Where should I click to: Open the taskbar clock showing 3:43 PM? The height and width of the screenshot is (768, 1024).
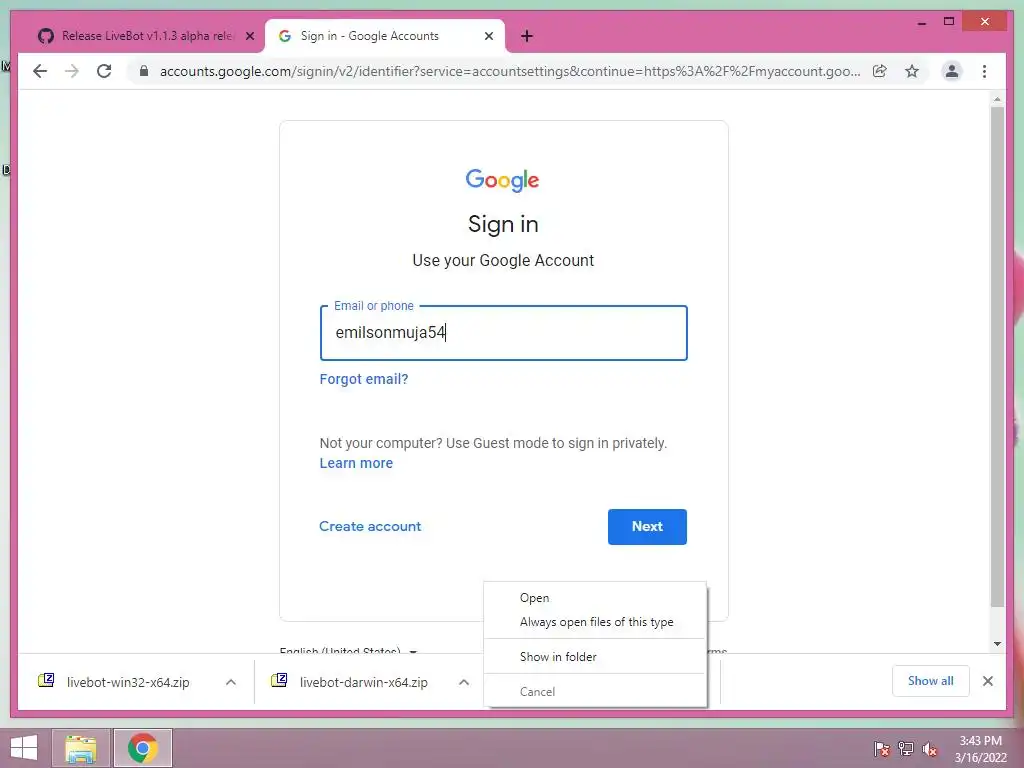980,749
